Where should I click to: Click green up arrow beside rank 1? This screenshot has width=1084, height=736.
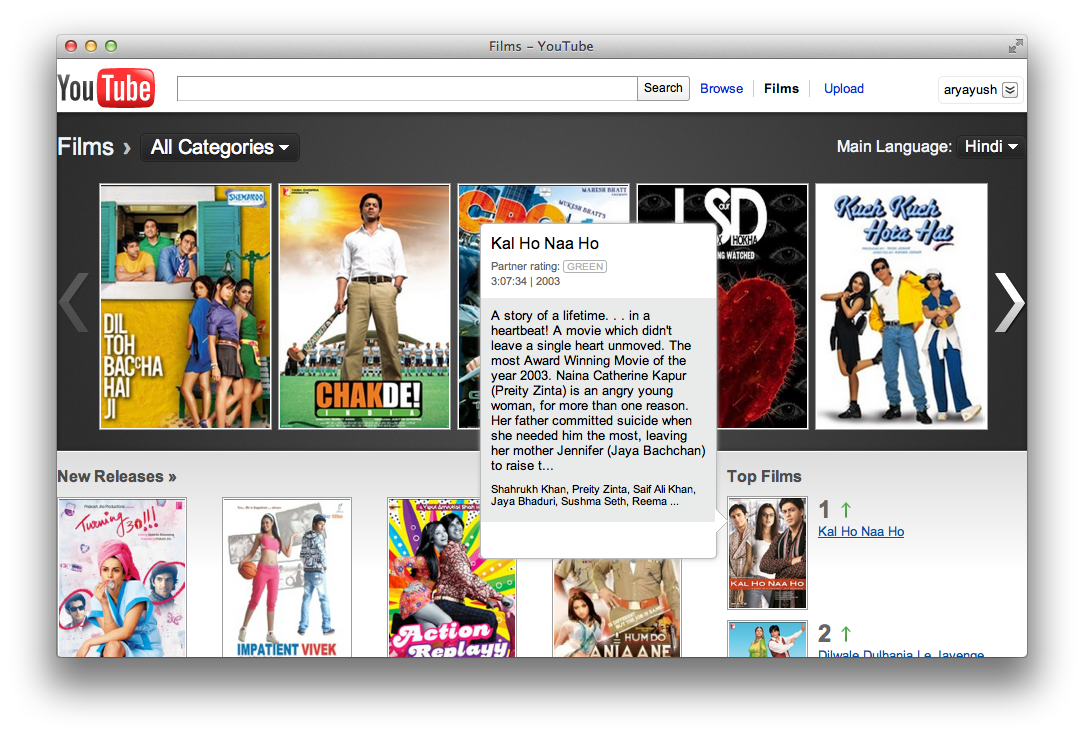point(845,510)
